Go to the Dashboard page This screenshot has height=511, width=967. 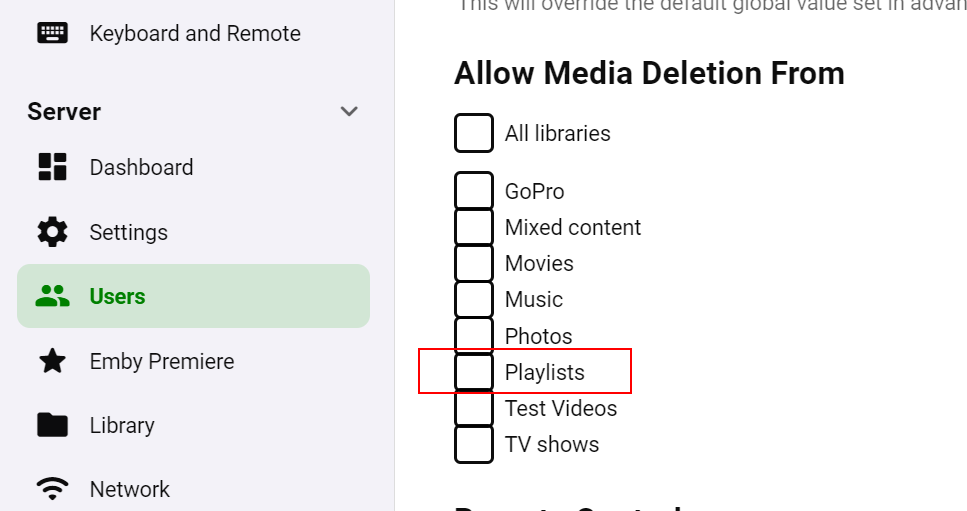(141, 167)
